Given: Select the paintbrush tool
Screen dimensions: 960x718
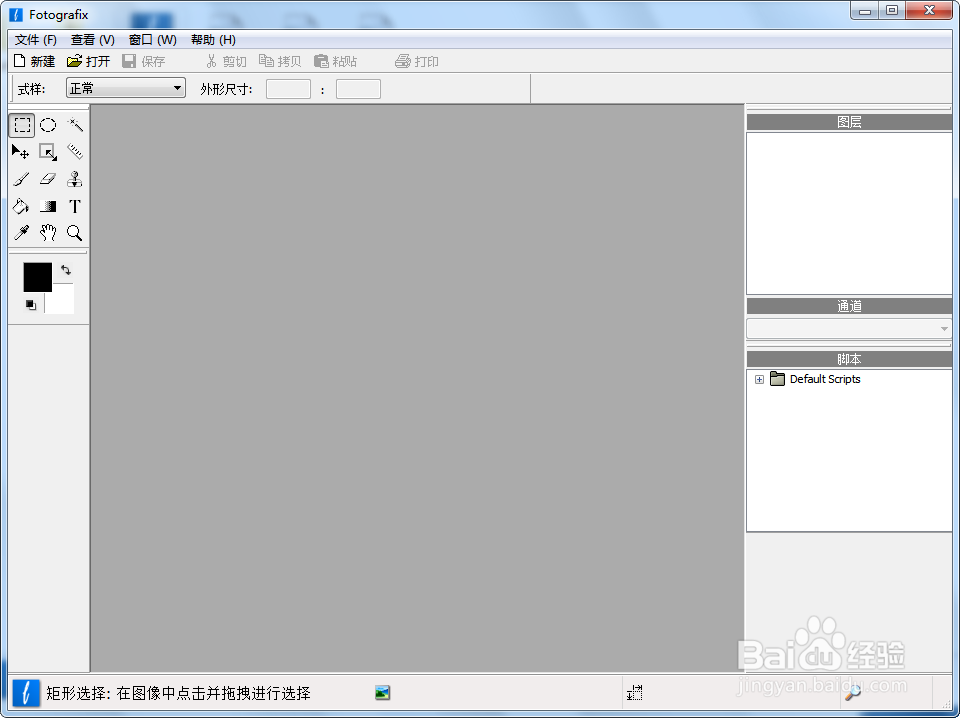Looking at the screenshot, I should tap(21, 179).
